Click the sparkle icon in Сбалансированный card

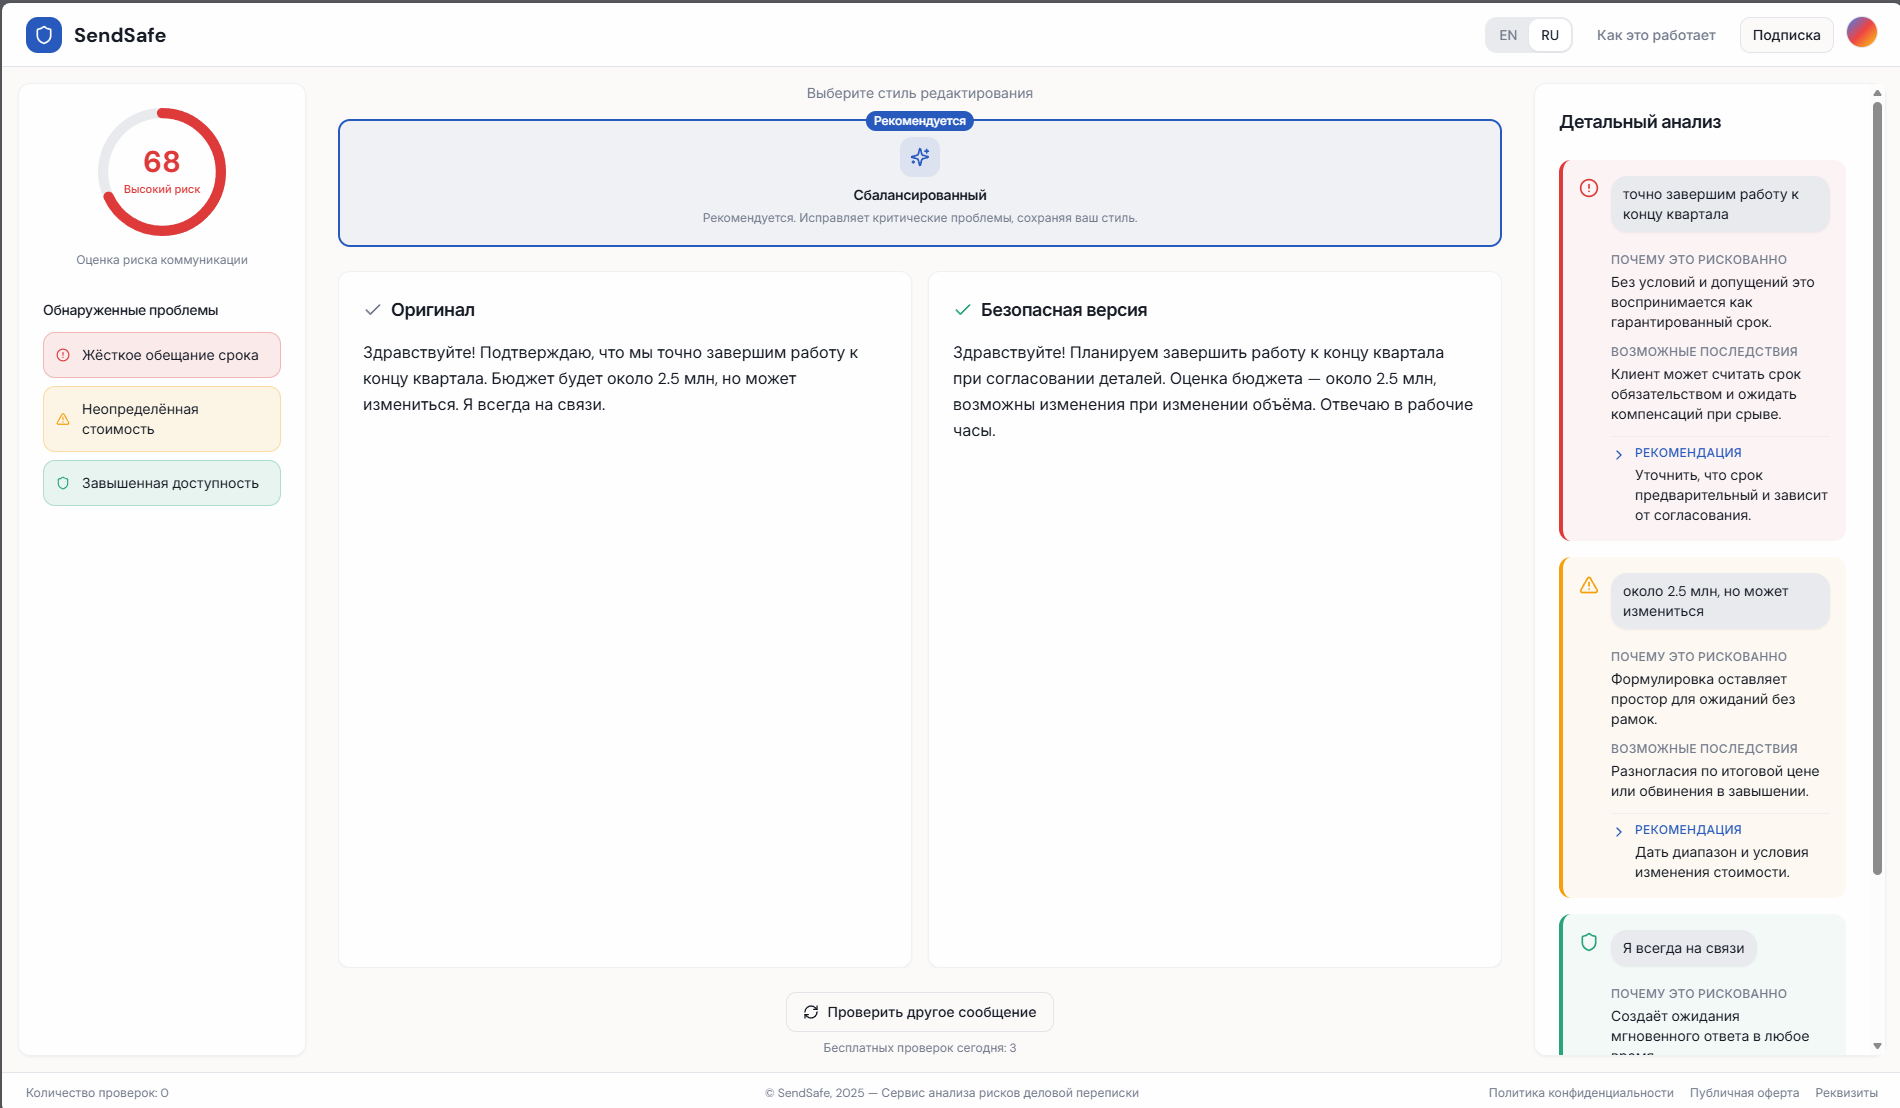(x=919, y=157)
